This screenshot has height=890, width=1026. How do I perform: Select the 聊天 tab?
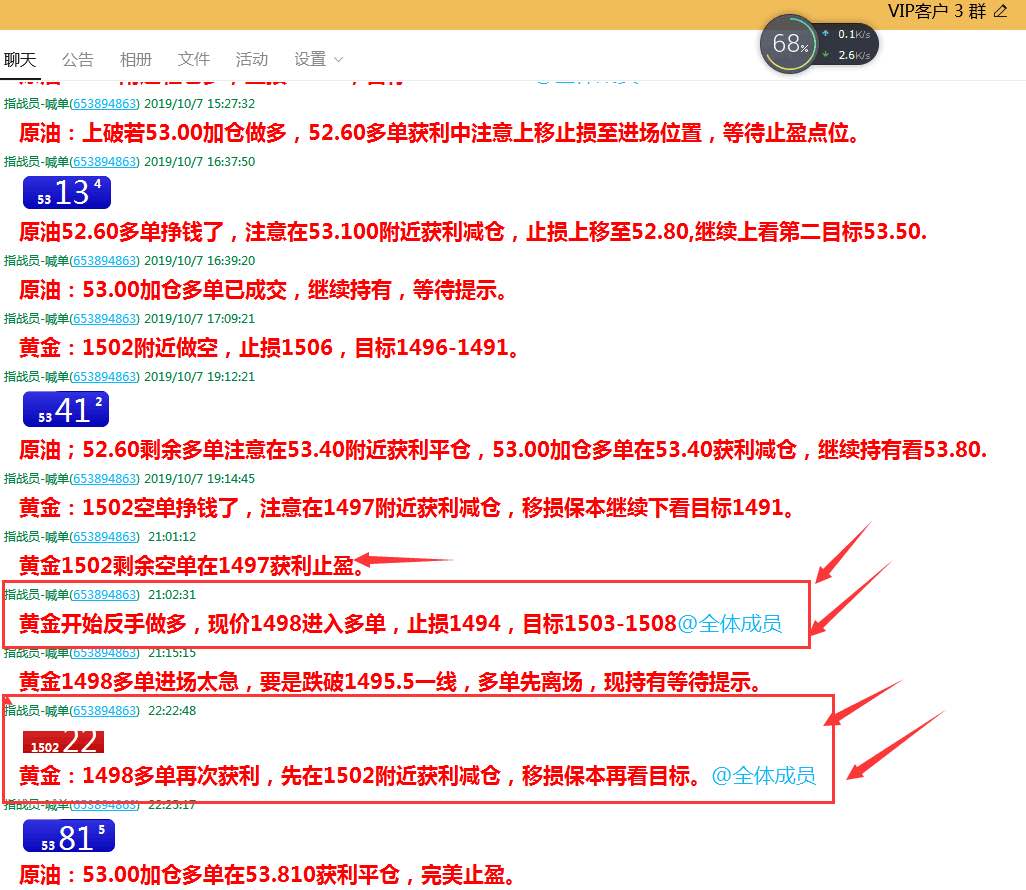20,60
